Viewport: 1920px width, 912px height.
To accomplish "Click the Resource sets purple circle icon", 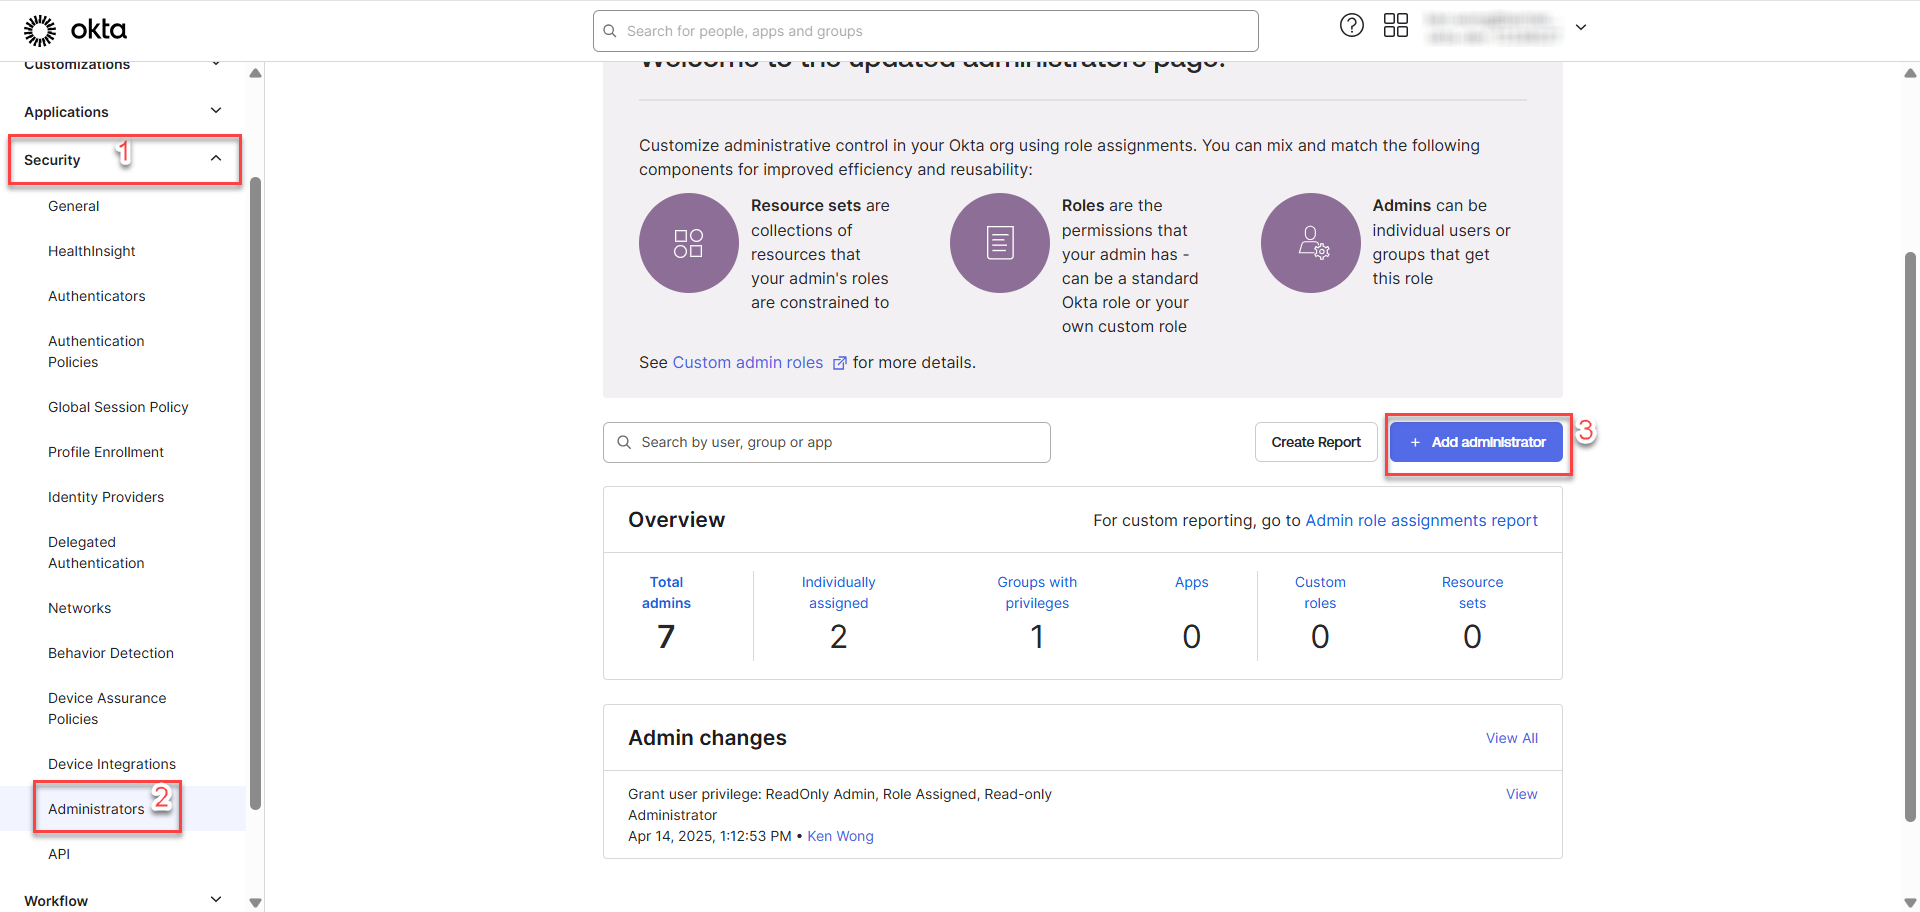I will click(x=688, y=243).
